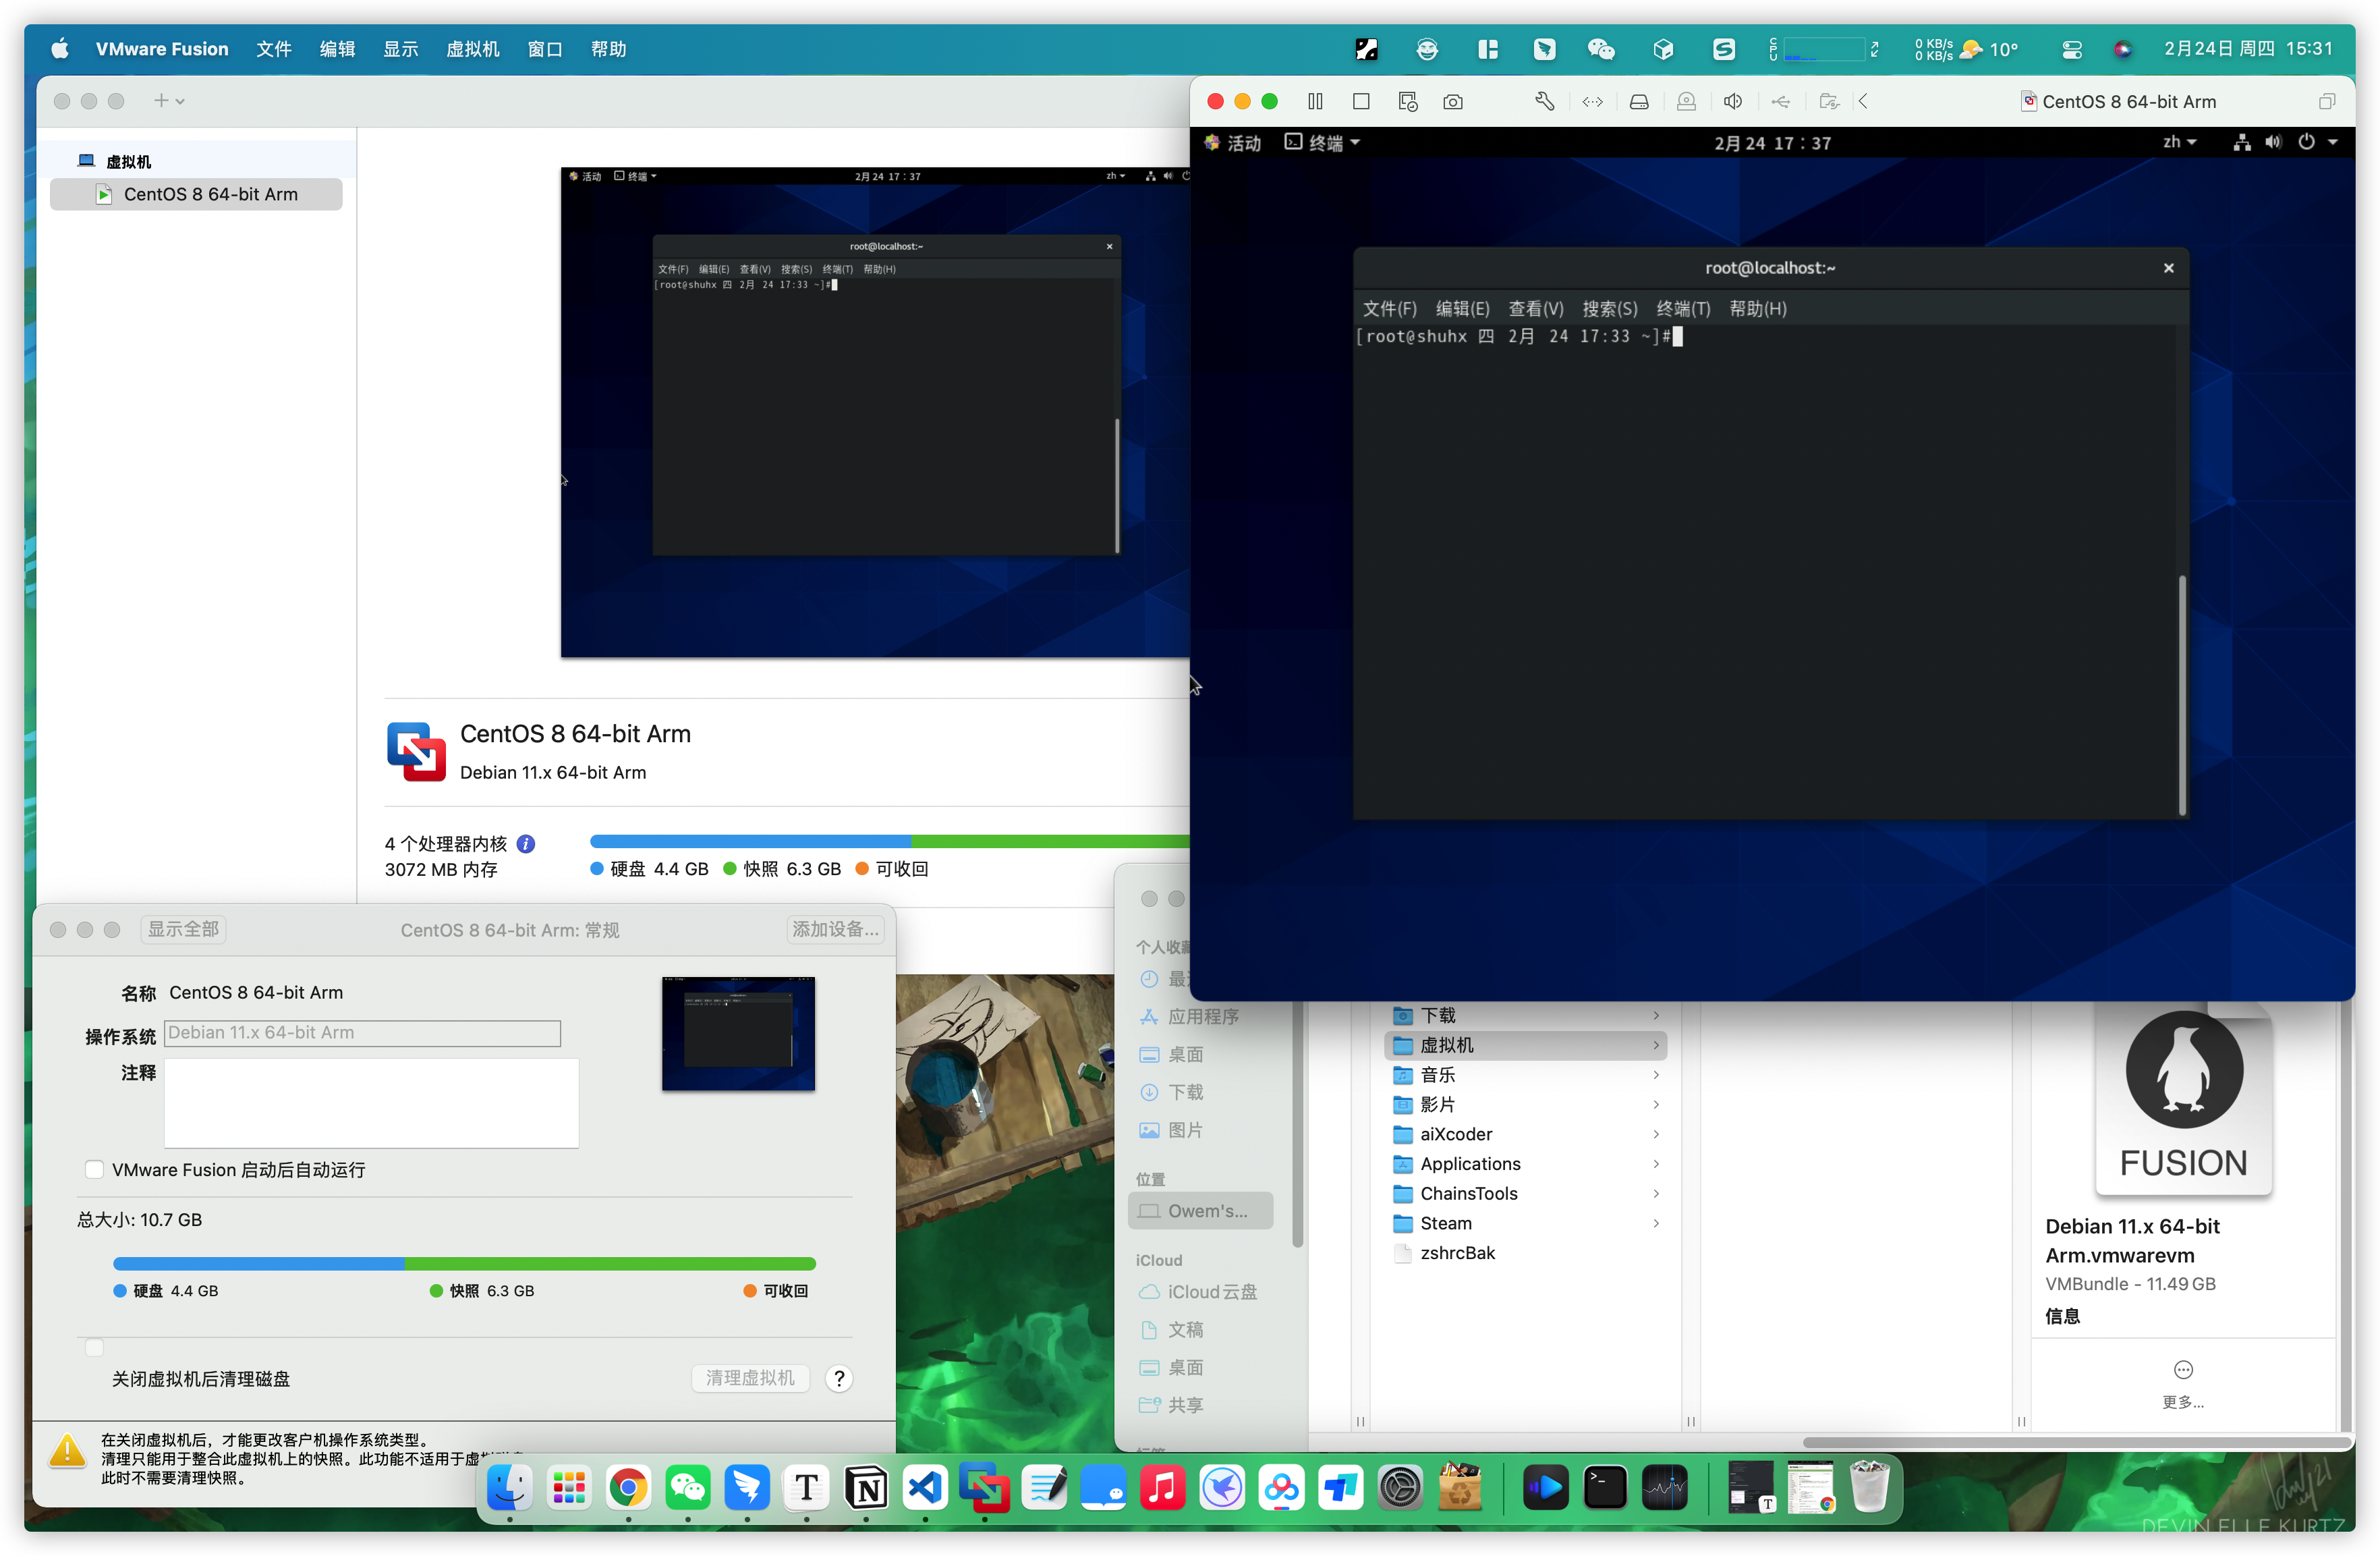Take a snapshot with the camera icon

[x=1453, y=101]
